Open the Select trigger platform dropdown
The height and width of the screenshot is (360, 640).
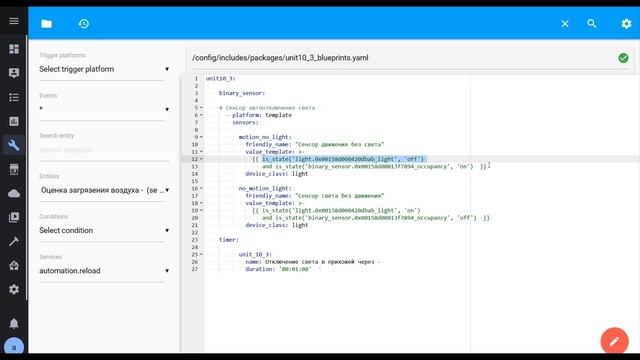(104, 69)
